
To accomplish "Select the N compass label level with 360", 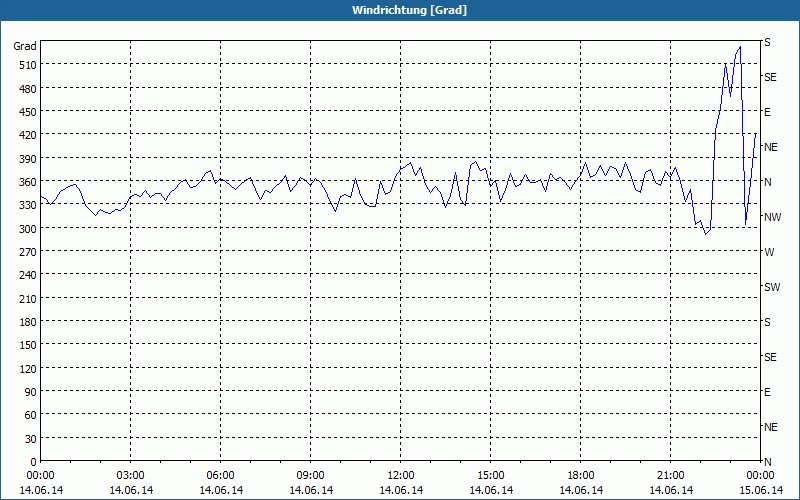I will click(x=768, y=182).
